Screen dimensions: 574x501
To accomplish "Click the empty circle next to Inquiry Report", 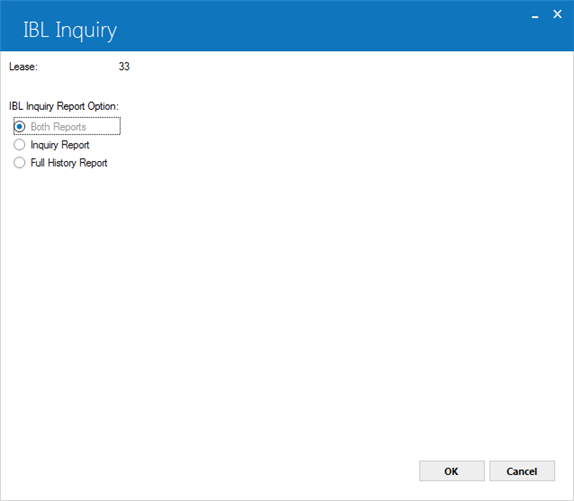I will 19,145.
